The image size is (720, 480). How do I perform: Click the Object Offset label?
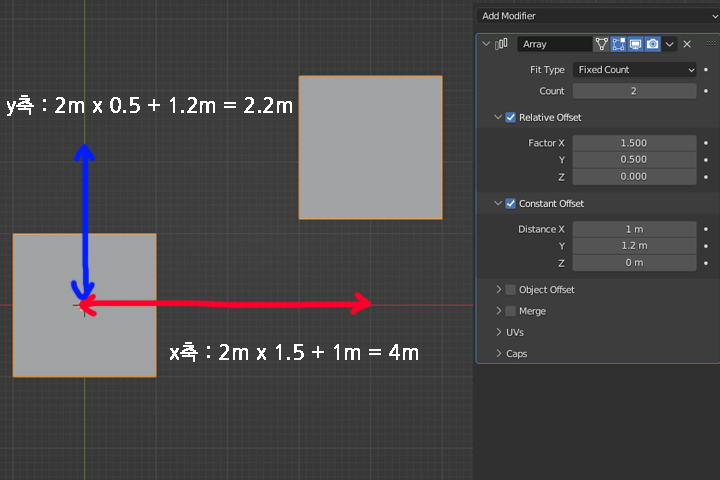[547, 290]
